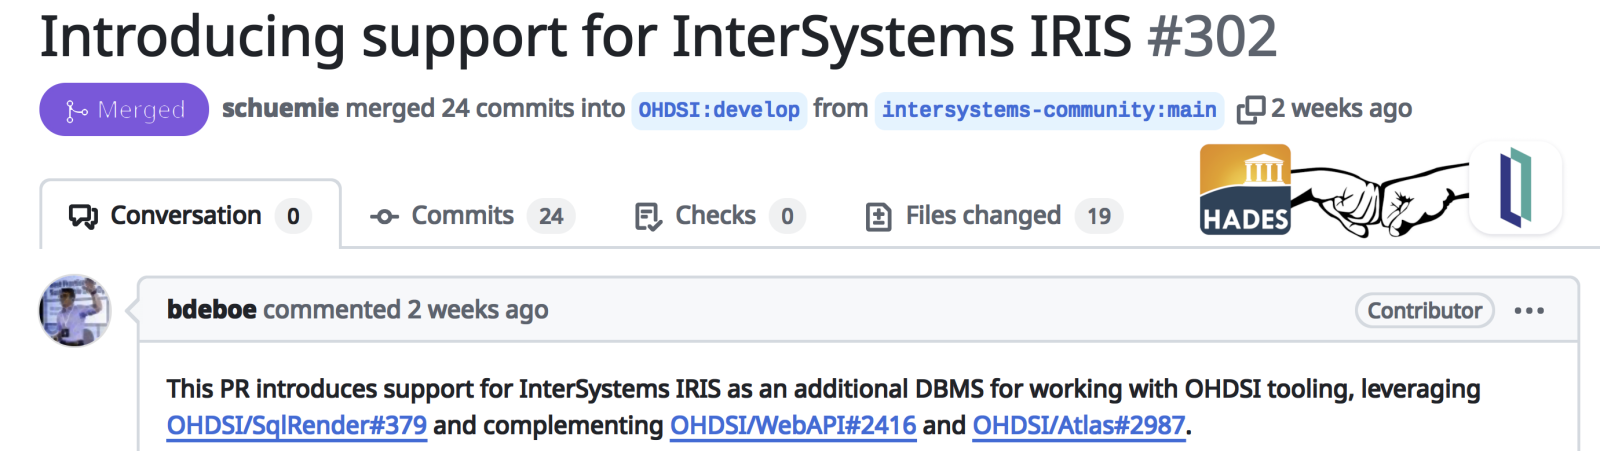The height and width of the screenshot is (451, 1600).
Task: Click the Conversation count badge 0
Action: coord(293,216)
